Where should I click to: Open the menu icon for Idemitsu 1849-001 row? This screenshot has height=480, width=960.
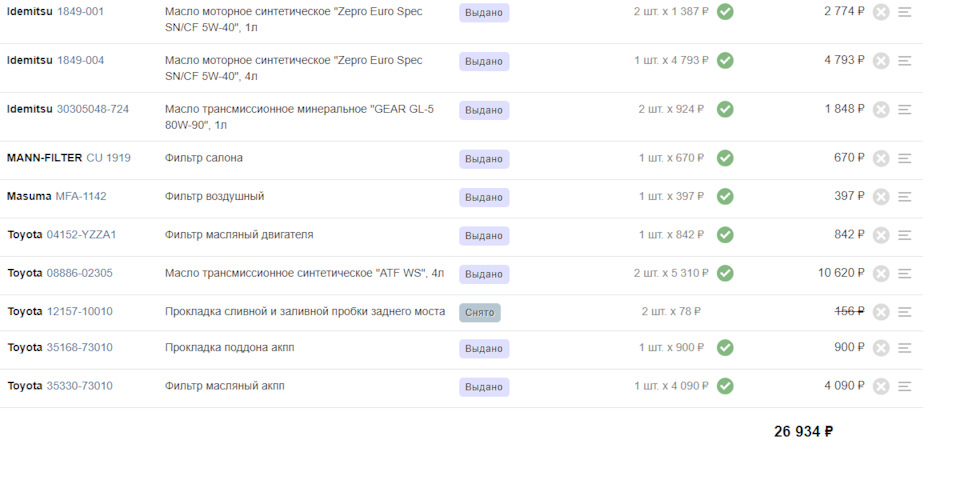click(x=904, y=12)
